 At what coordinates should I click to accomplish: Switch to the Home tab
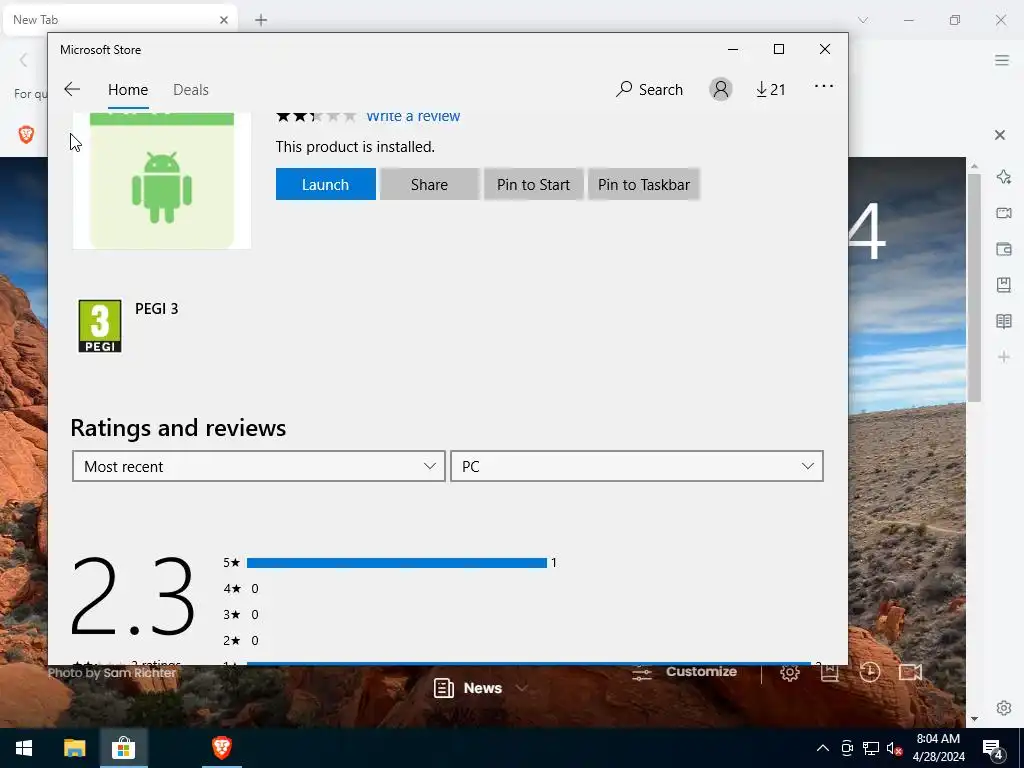[x=128, y=89]
